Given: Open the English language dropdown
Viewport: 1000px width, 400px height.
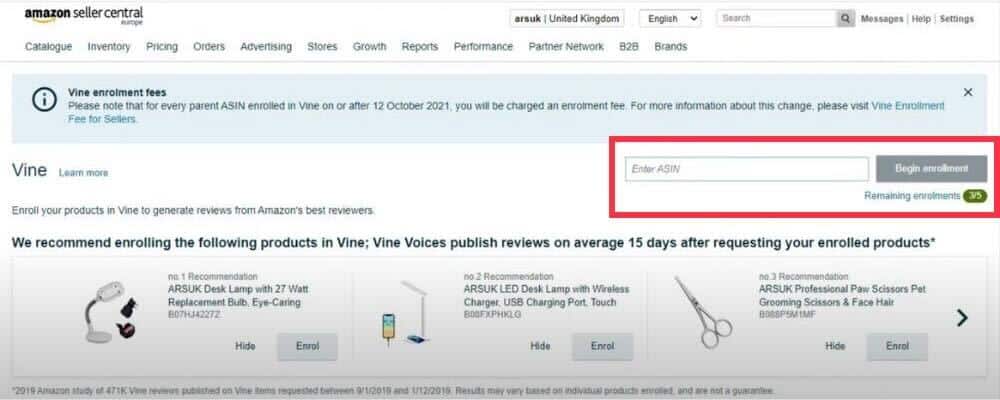Looking at the screenshot, I should [x=670, y=19].
